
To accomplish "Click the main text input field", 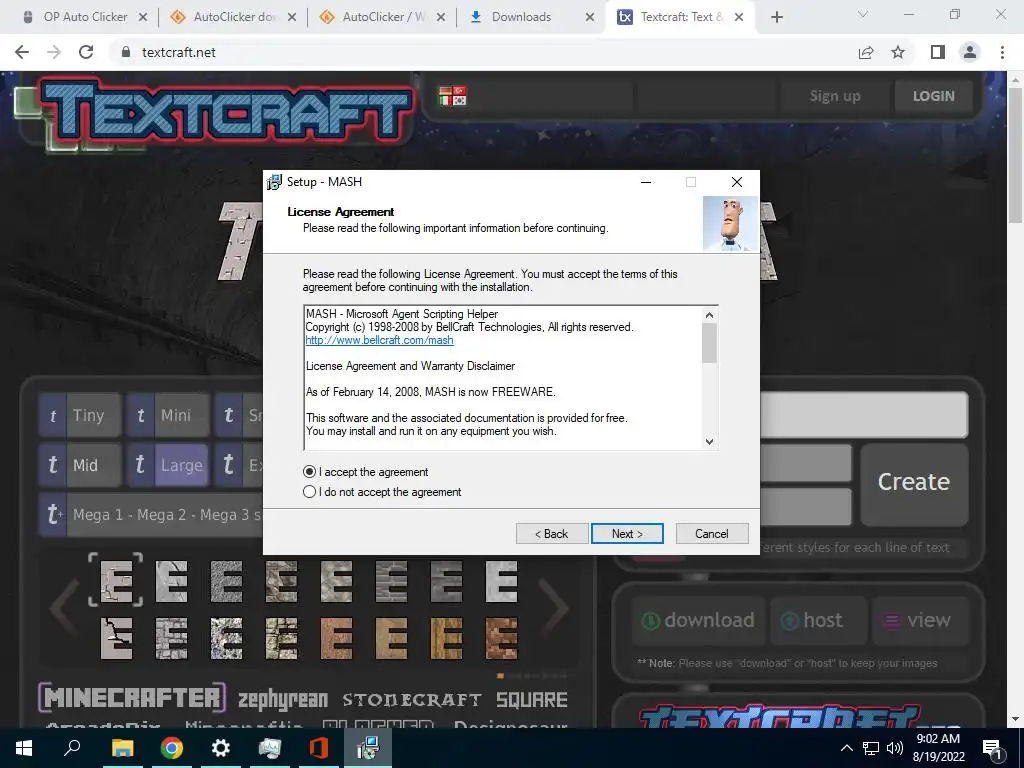I will click(x=863, y=415).
